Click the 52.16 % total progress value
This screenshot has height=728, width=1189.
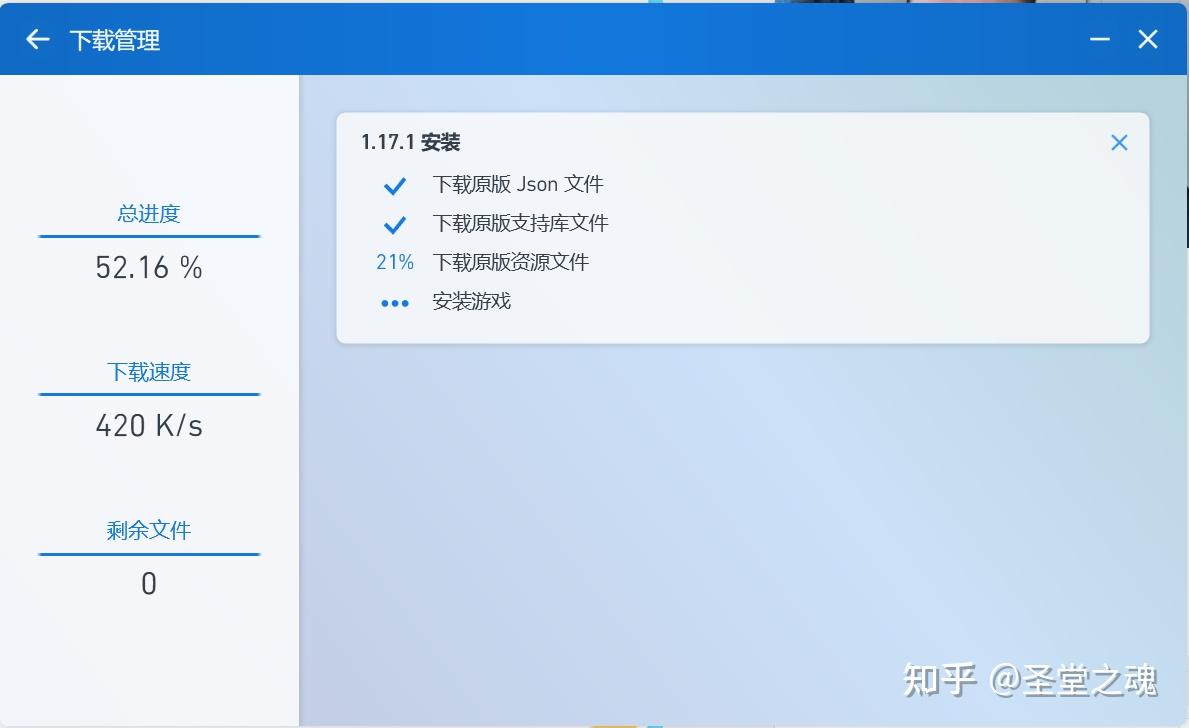pyautogui.click(x=148, y=267)
